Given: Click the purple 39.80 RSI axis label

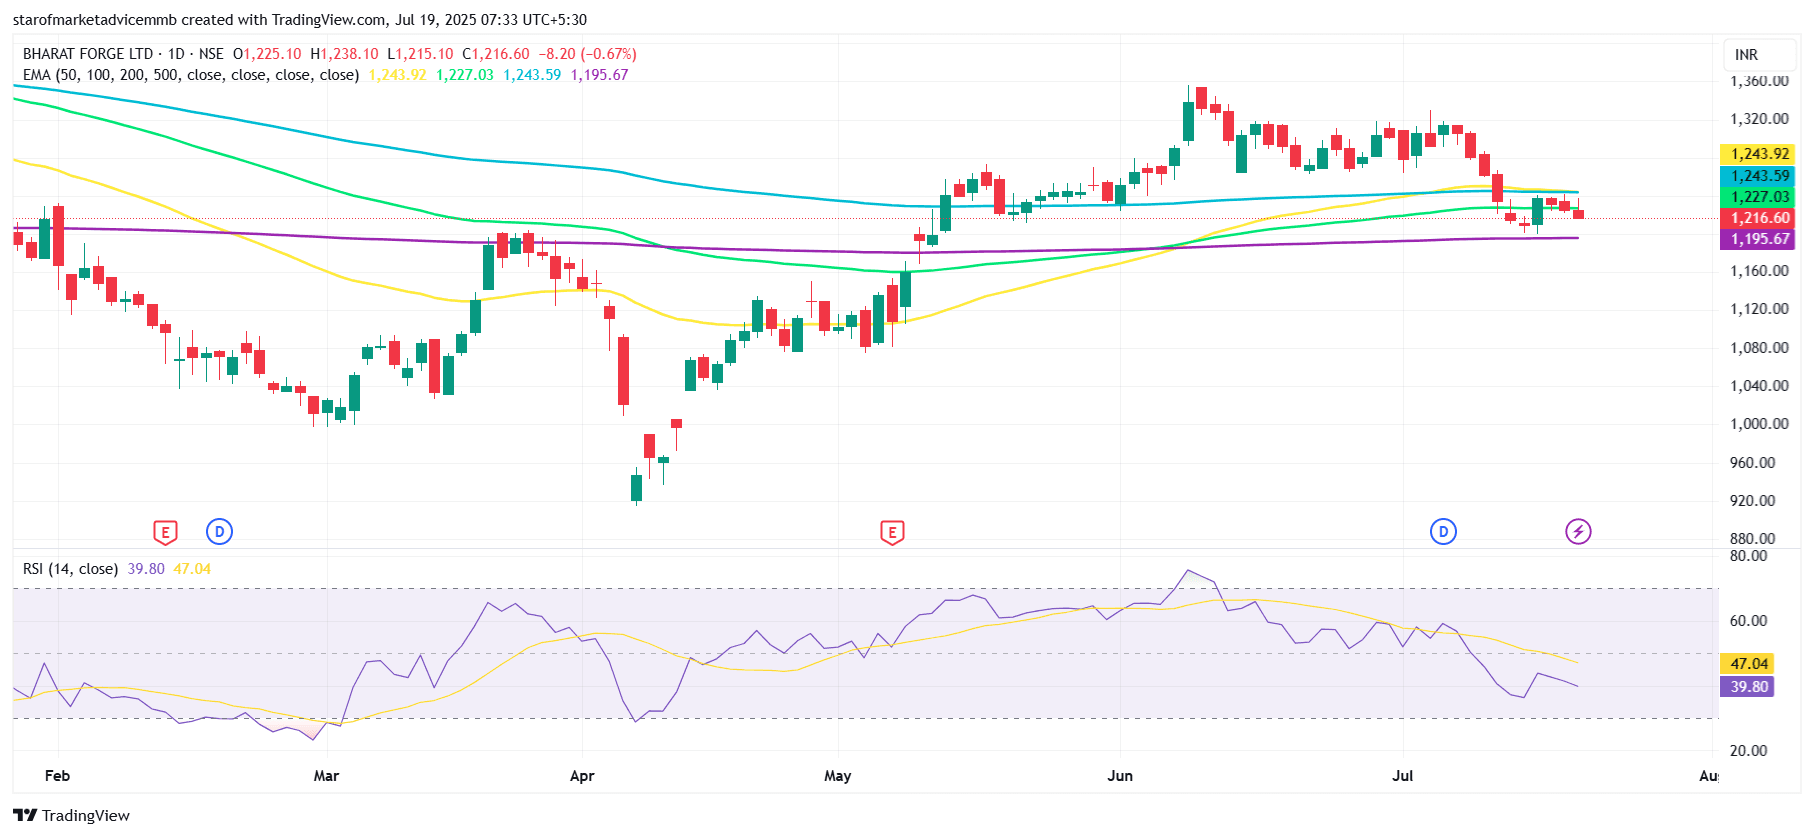Looking at the screenshot, I should 1748,687.
